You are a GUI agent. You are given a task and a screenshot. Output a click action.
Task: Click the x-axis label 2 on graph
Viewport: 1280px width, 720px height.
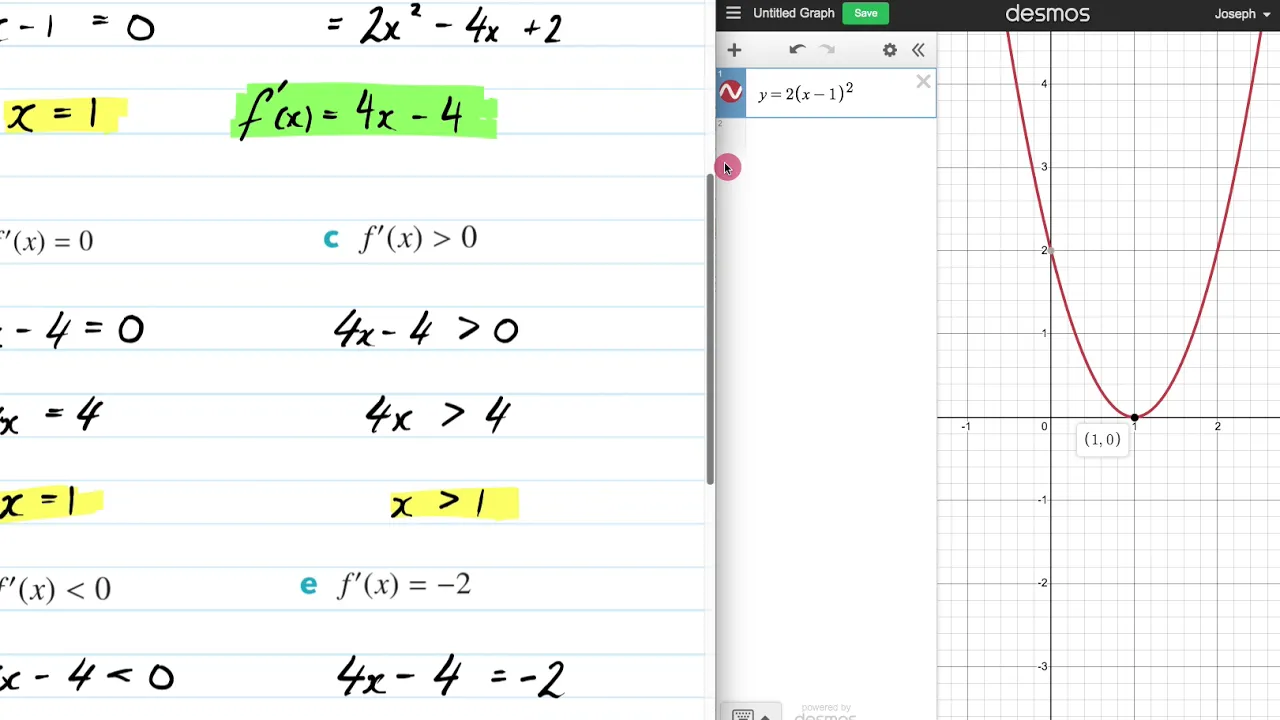(1217, 427)
